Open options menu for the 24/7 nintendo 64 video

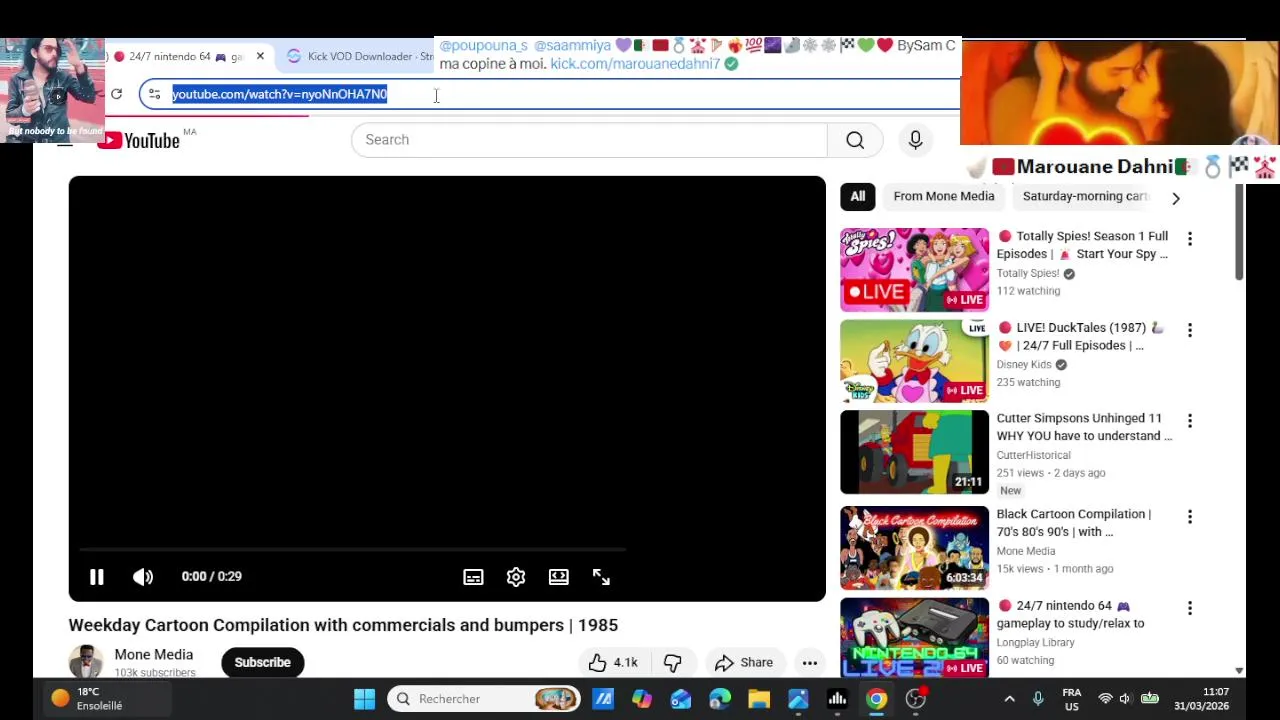(1190, 608)
